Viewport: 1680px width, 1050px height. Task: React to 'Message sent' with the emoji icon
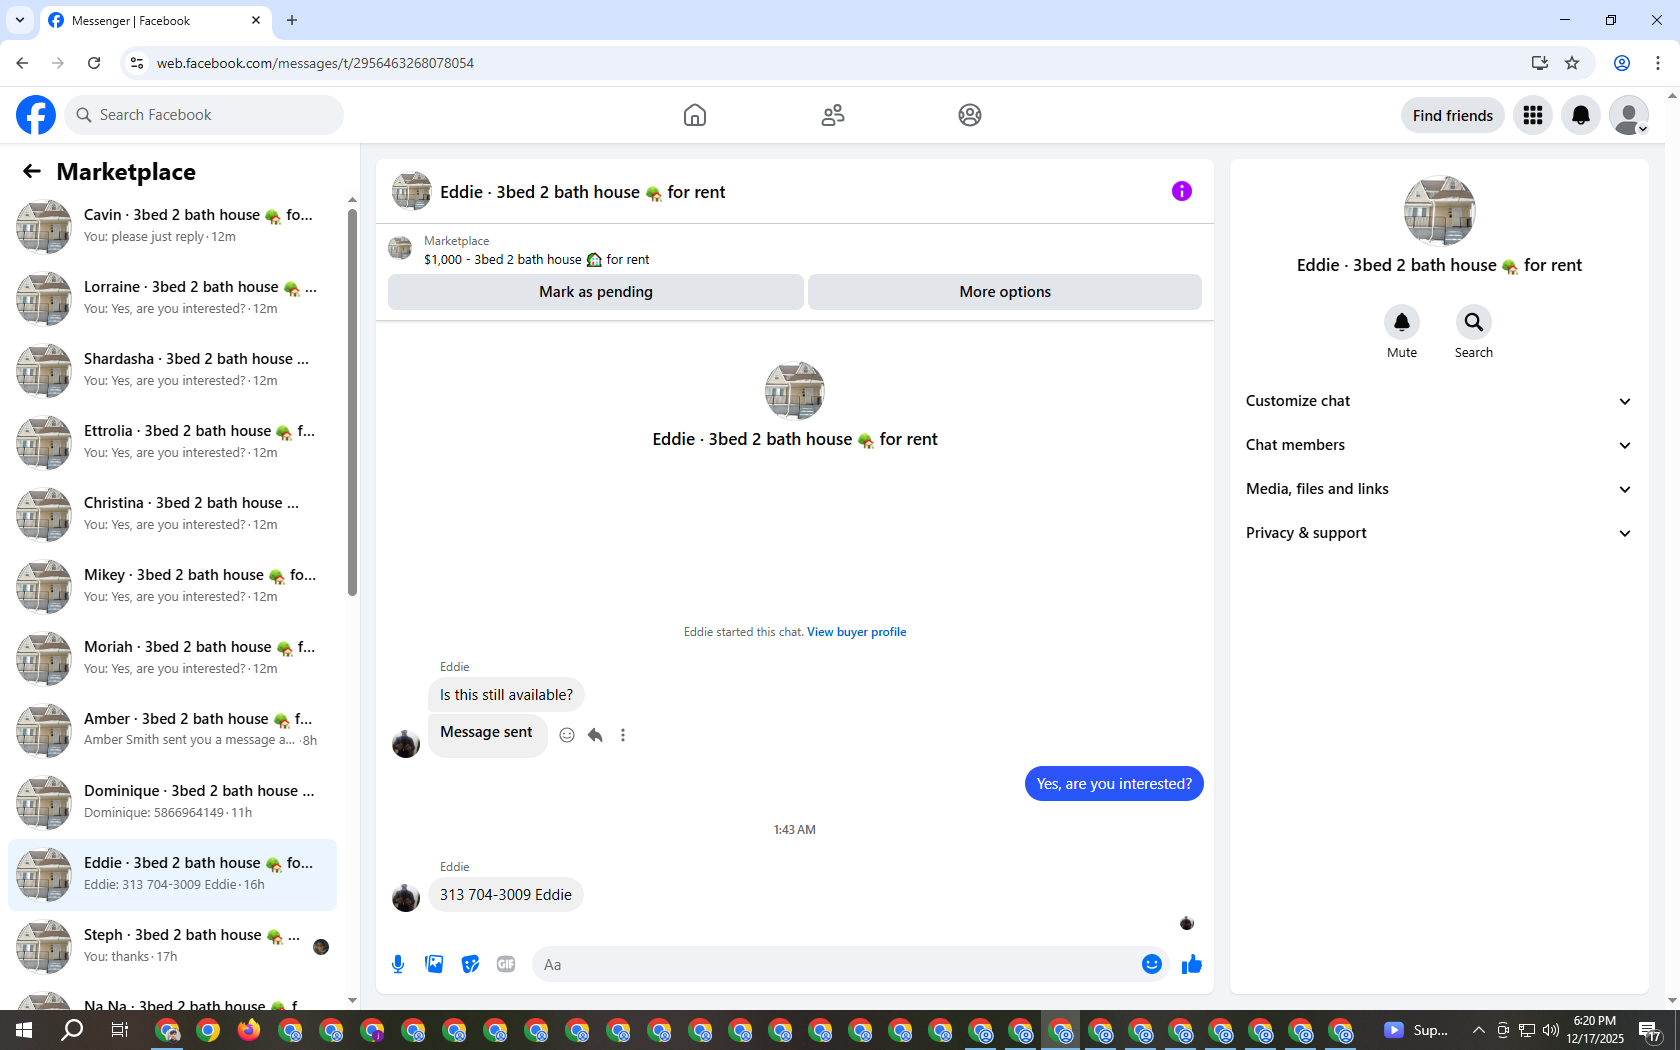coord(567,735)
